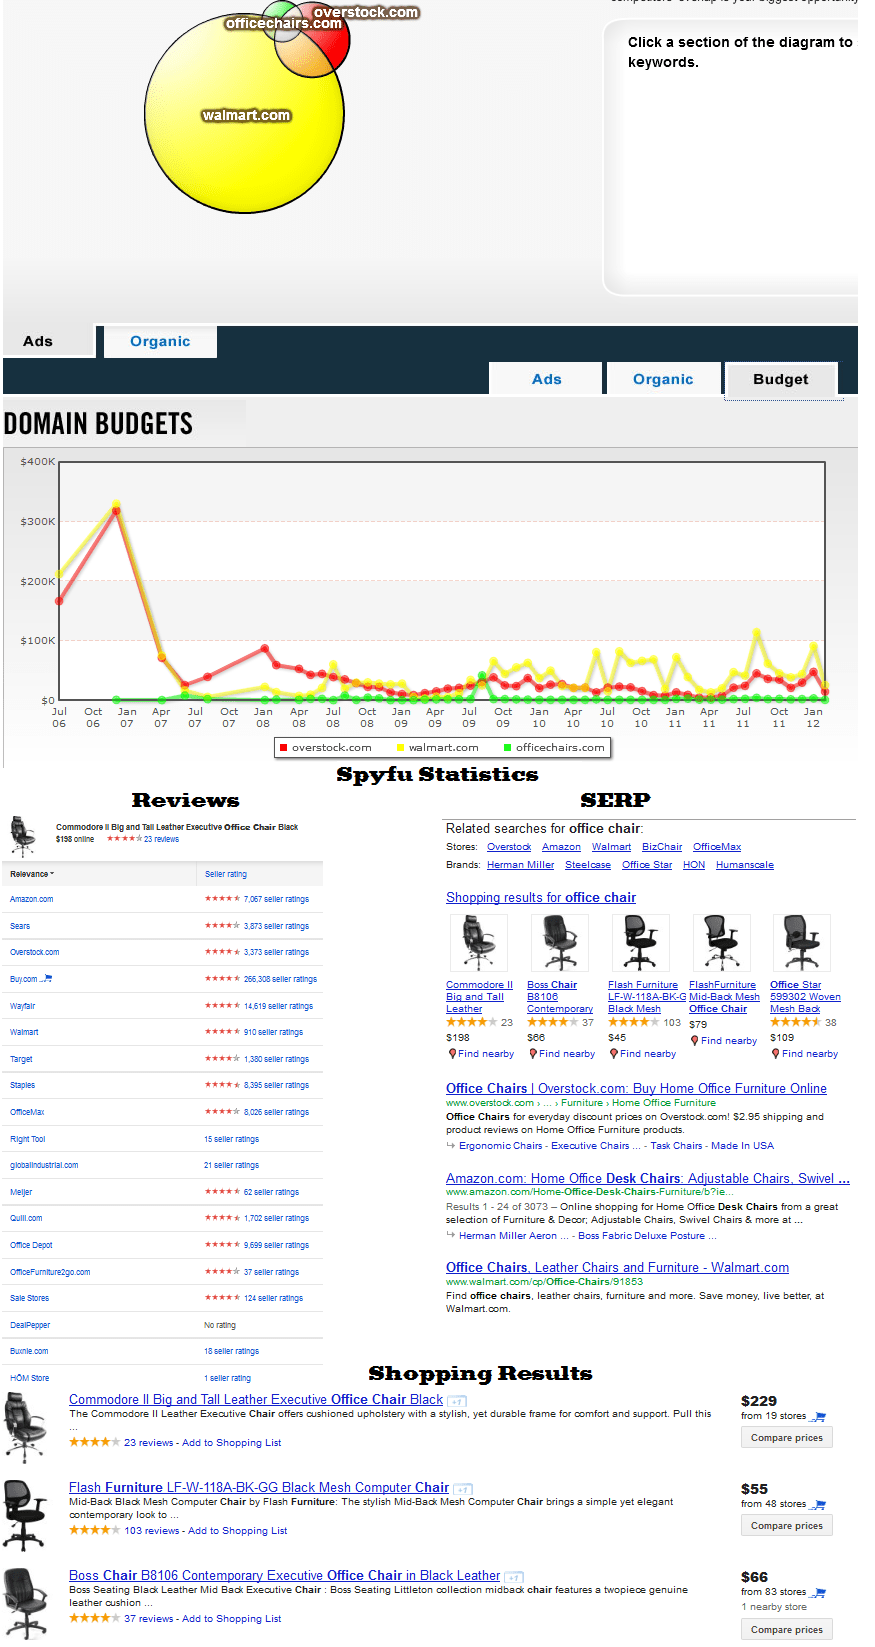Open the Flash Furniture mesh chair thumbnail in Shopping Results
This screenshot has height=1647, width=875.
tap(25, 1515)
